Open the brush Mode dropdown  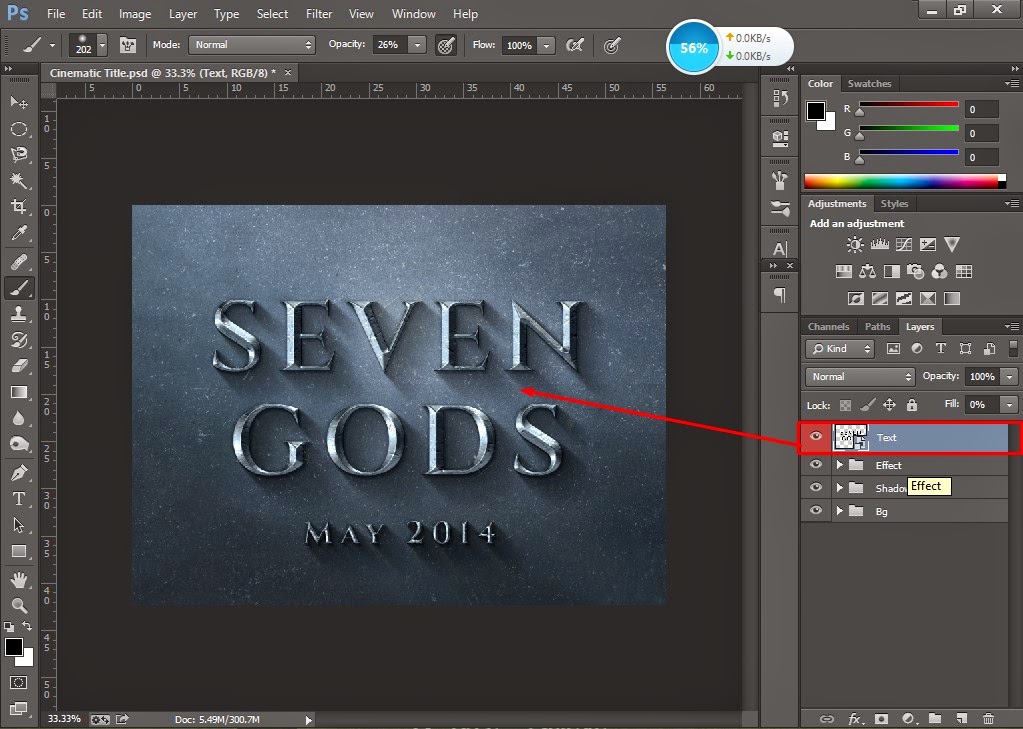251,45
